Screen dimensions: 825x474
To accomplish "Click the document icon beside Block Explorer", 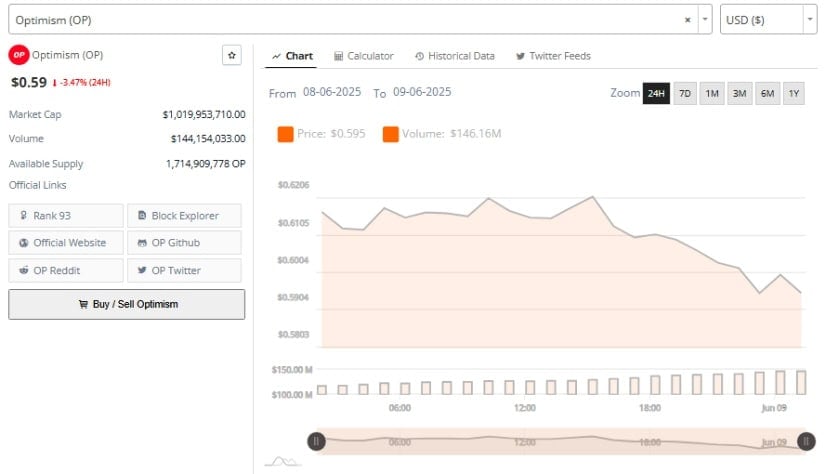I will (142, 215).
